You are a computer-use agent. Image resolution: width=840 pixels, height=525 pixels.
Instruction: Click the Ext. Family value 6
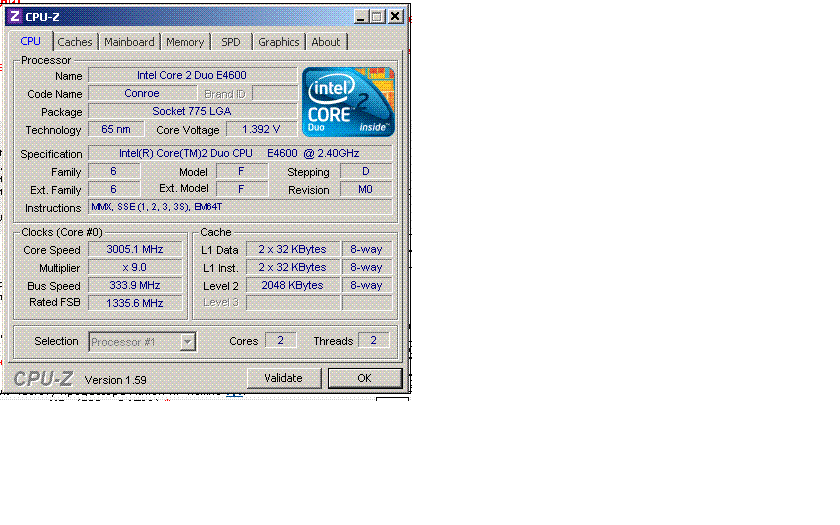pos(114,189)
